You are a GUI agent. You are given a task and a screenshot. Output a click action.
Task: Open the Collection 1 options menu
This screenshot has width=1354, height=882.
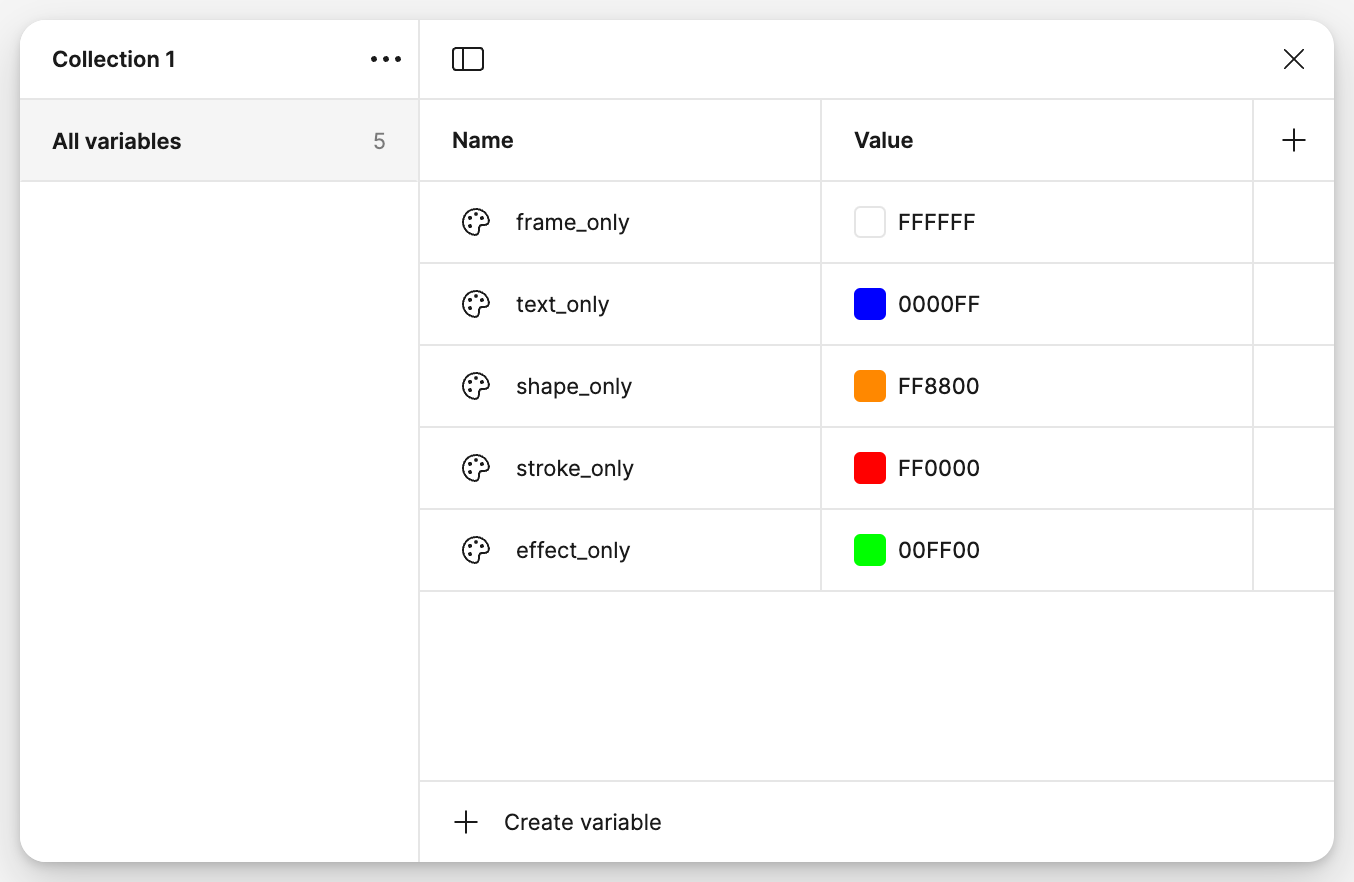click(x=386, y=59)
